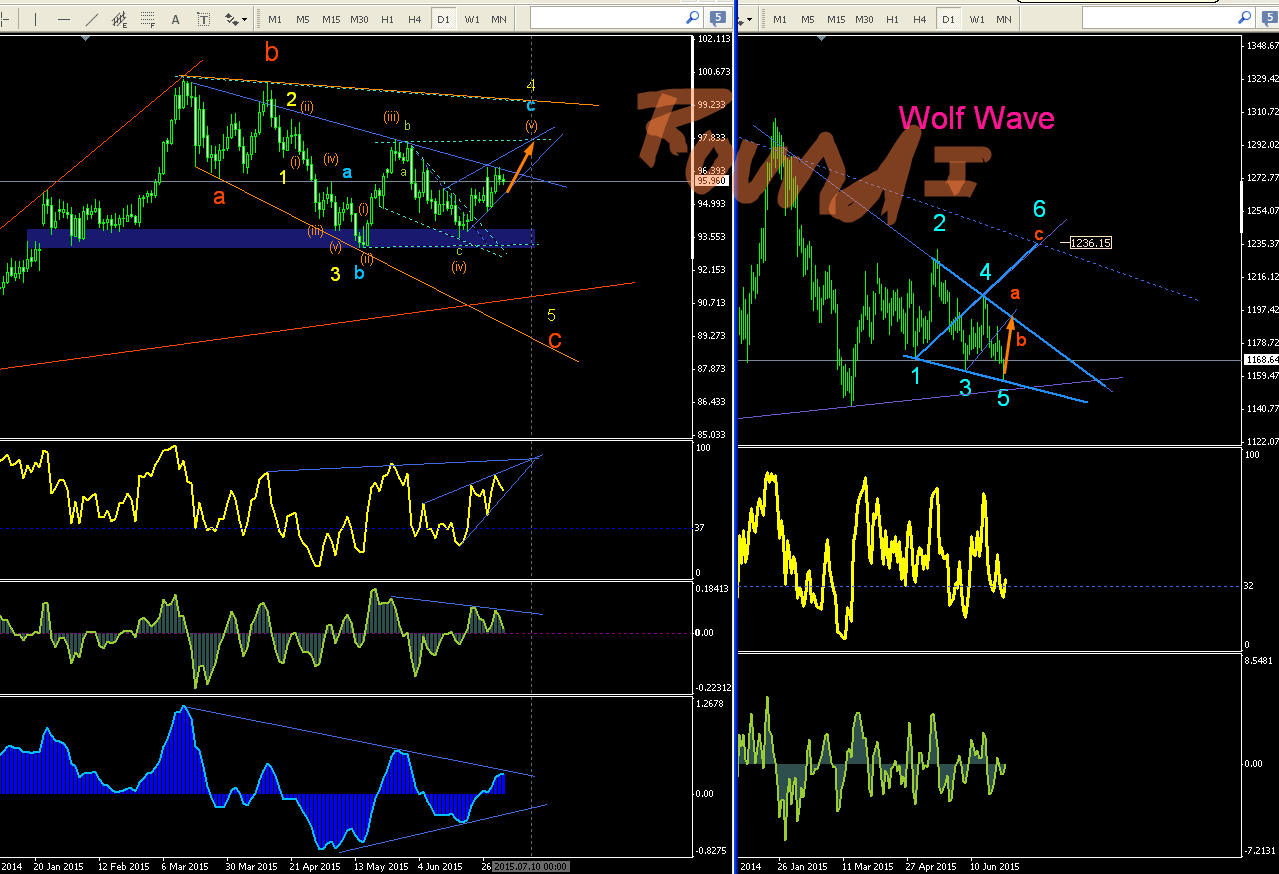The height and width of the screenshot is (874, 1279).
Task: Click the cyan '5' label on right chart
Action: coord(1004,397)
